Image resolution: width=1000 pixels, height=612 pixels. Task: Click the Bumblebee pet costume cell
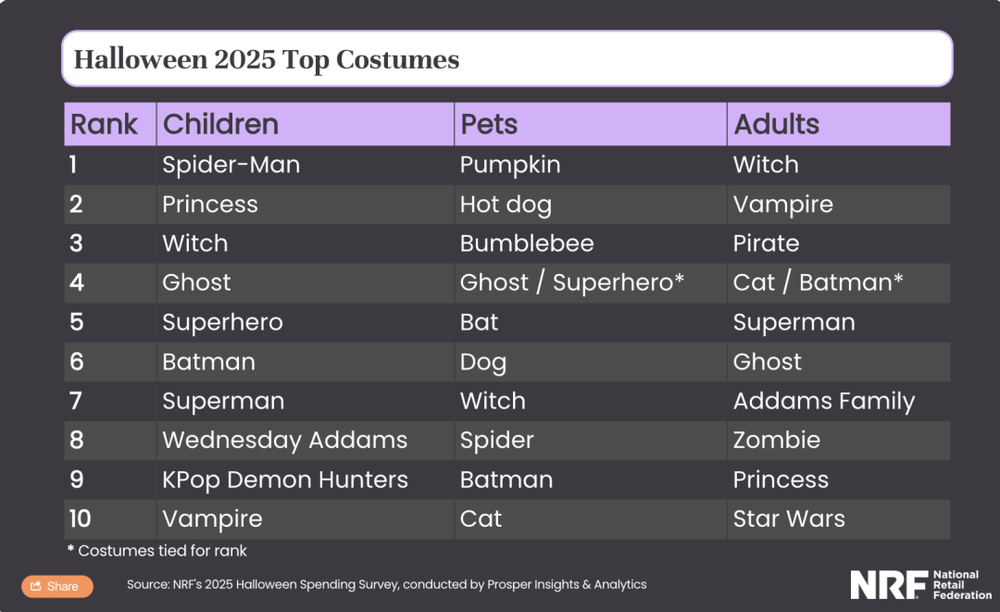(x=527, y=244)
